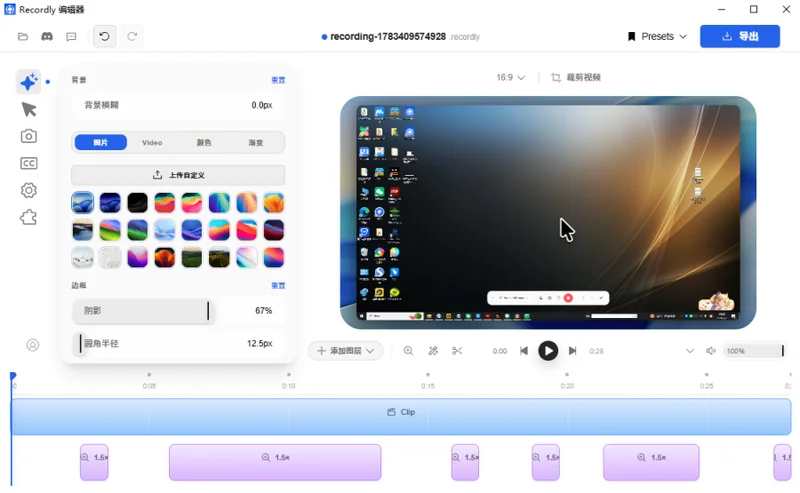Open the feedback chat bubble icon
This screenshot has width=800, height=493.
pyautogui.click(x=71, y=37)
